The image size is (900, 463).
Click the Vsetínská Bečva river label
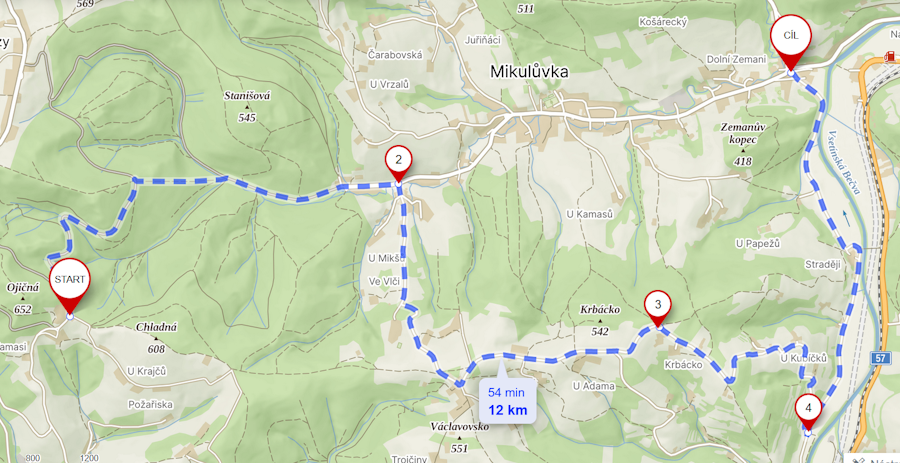point(844,162)
